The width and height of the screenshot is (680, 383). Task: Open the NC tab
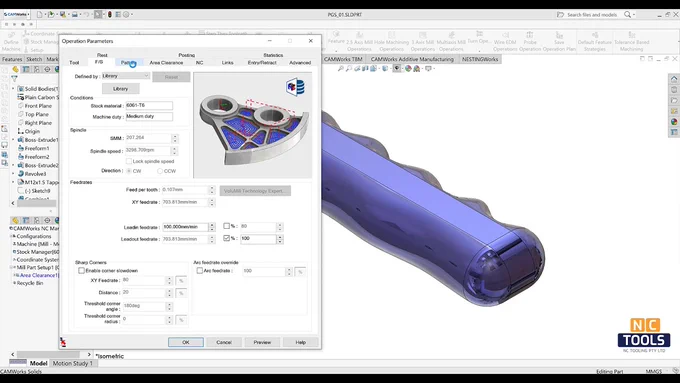[199, 62]
